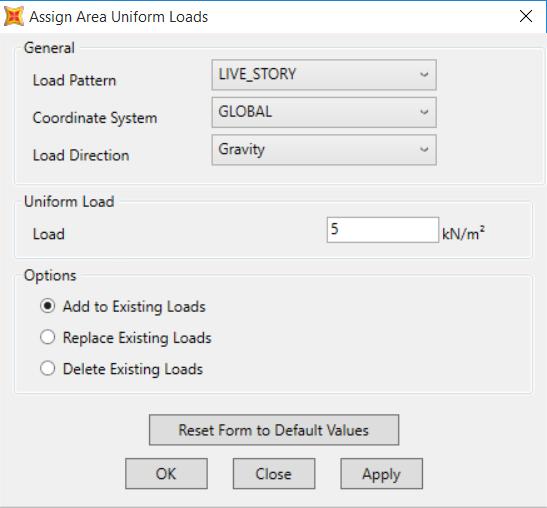Click the Load Pattern label
This screenshot has height=508, width=547.
(x=74, y=80)
